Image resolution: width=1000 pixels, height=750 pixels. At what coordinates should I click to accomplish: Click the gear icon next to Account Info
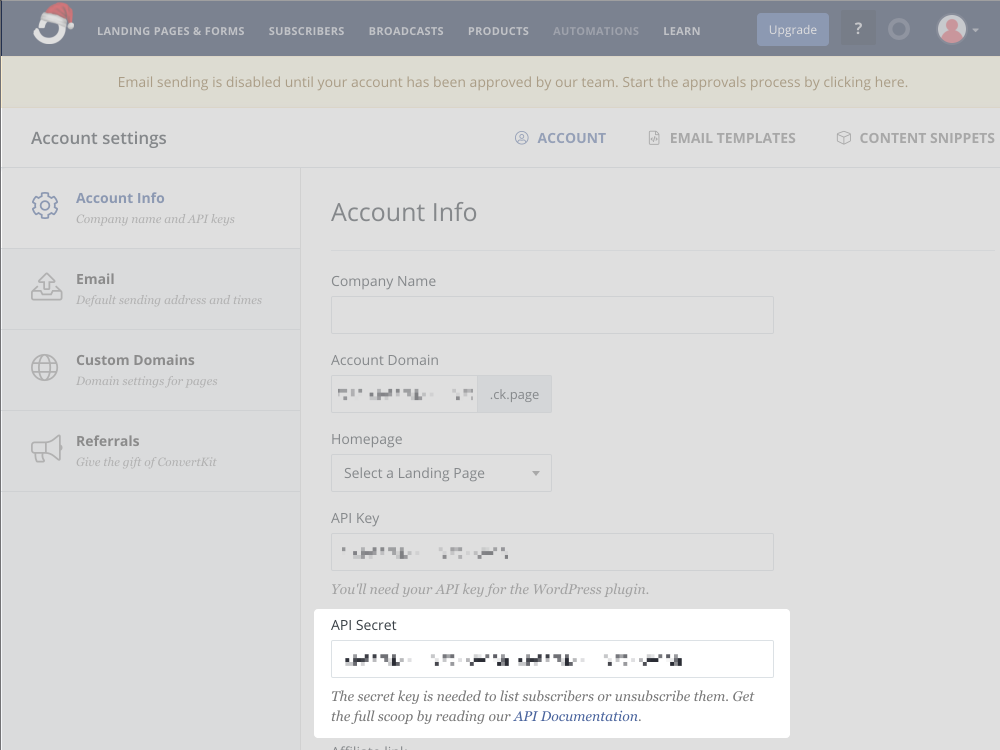[45, 207]
